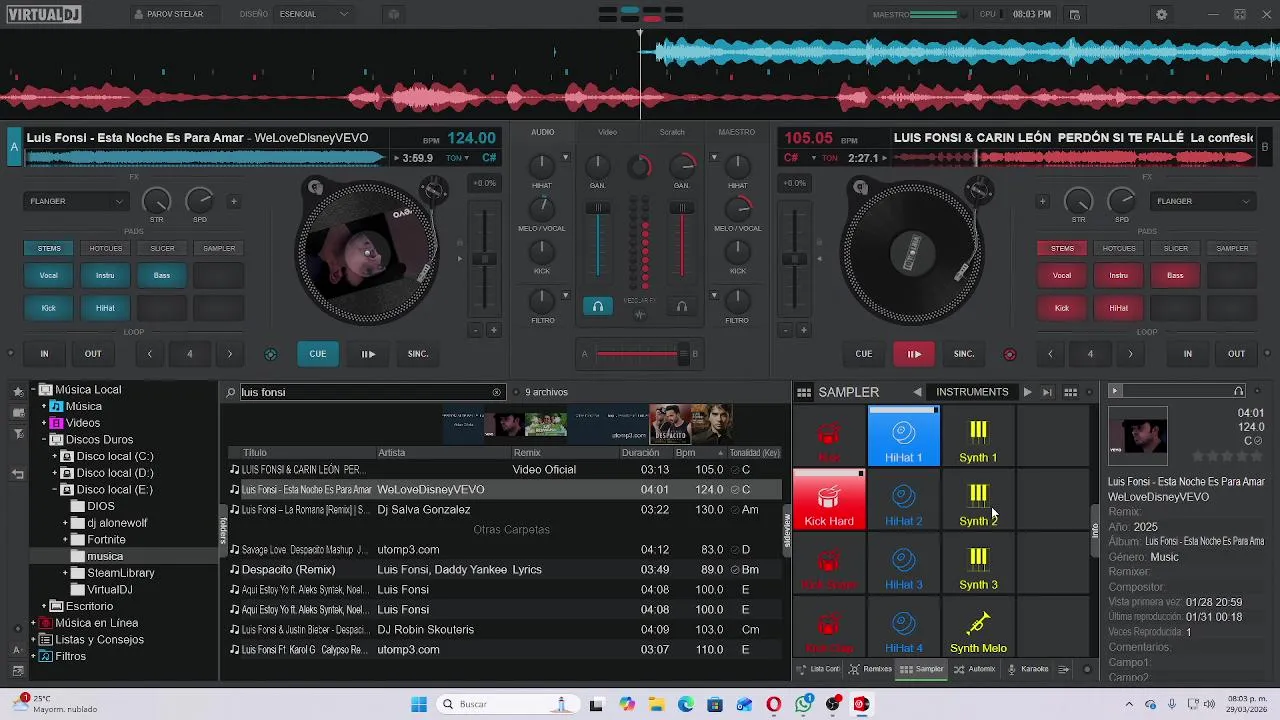Click the sampler grid view icon right of INSTRUMENTS
Viewport: 1280px width, 720px height.
pyautogui.click(x=1070, y=392)
